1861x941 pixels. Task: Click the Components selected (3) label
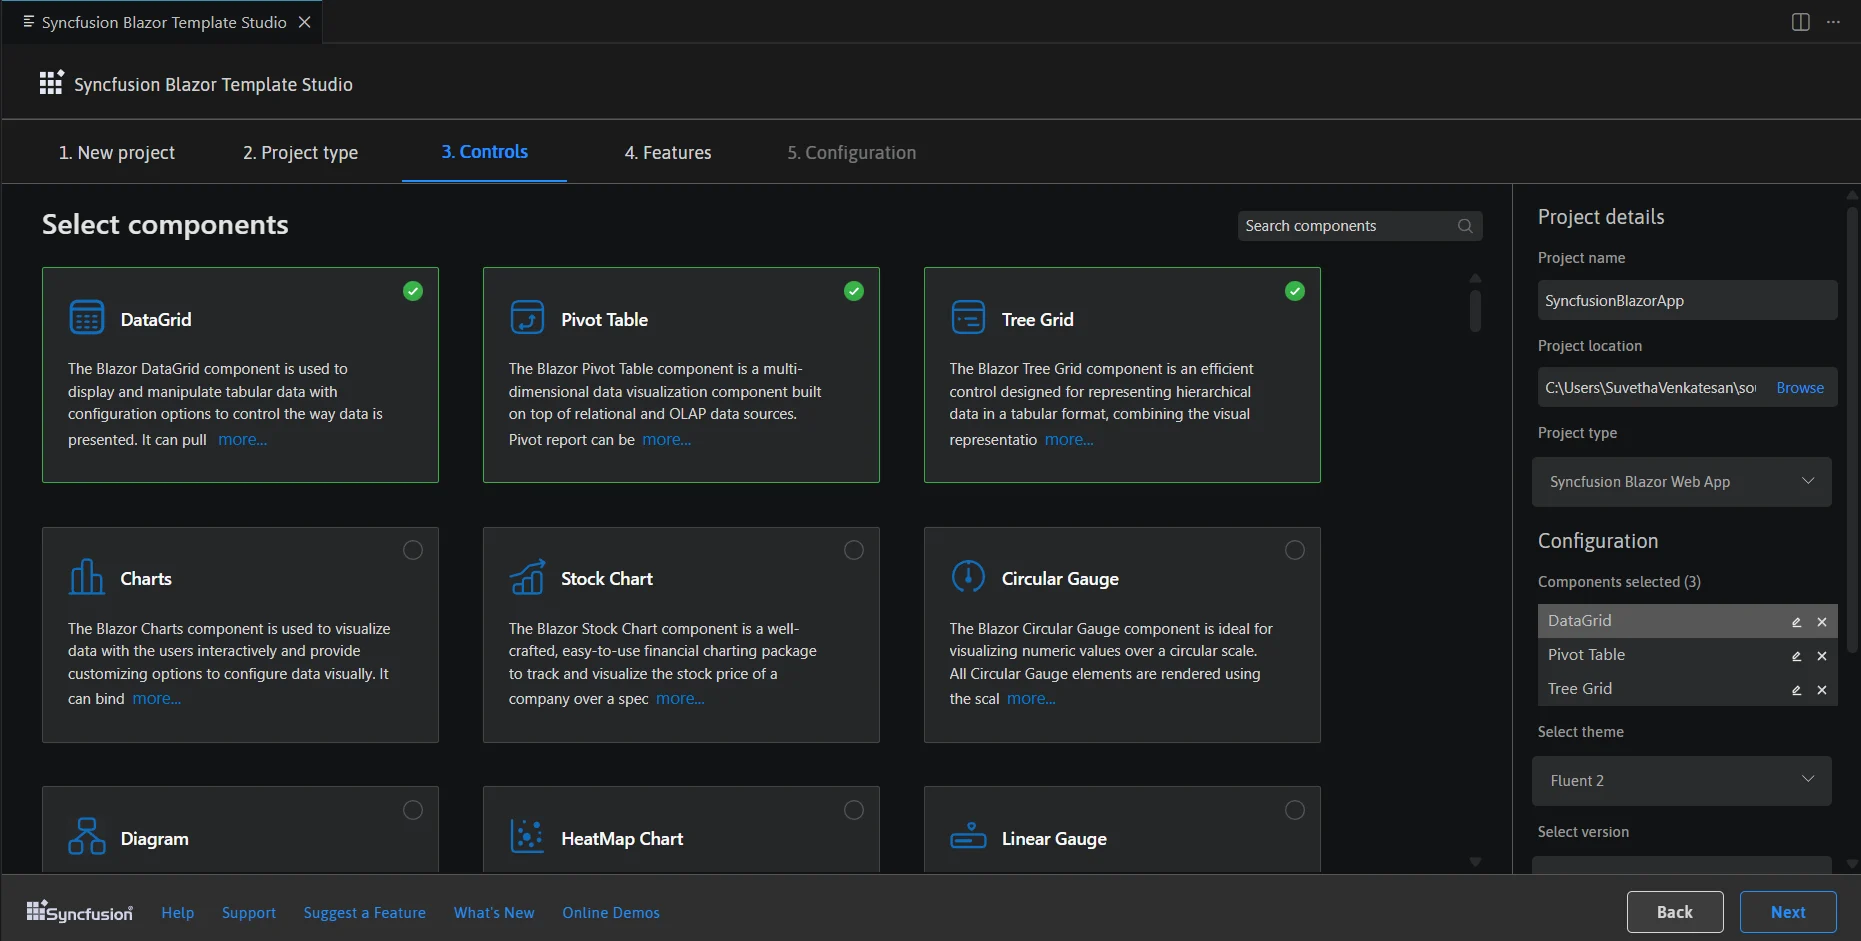1619,582
